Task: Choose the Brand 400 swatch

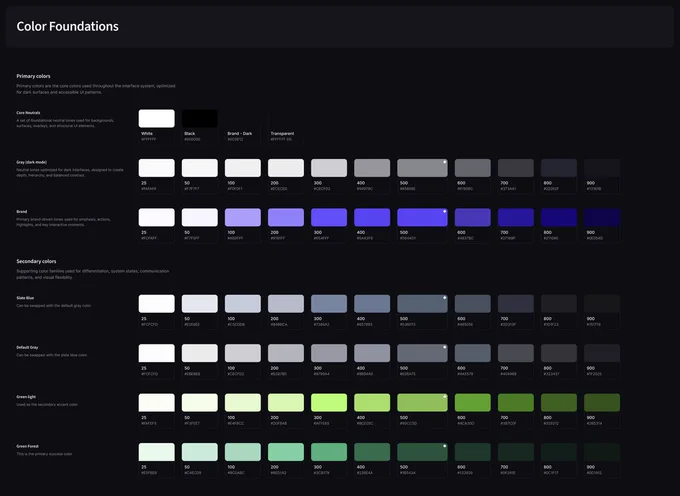Action: [372, 217]
